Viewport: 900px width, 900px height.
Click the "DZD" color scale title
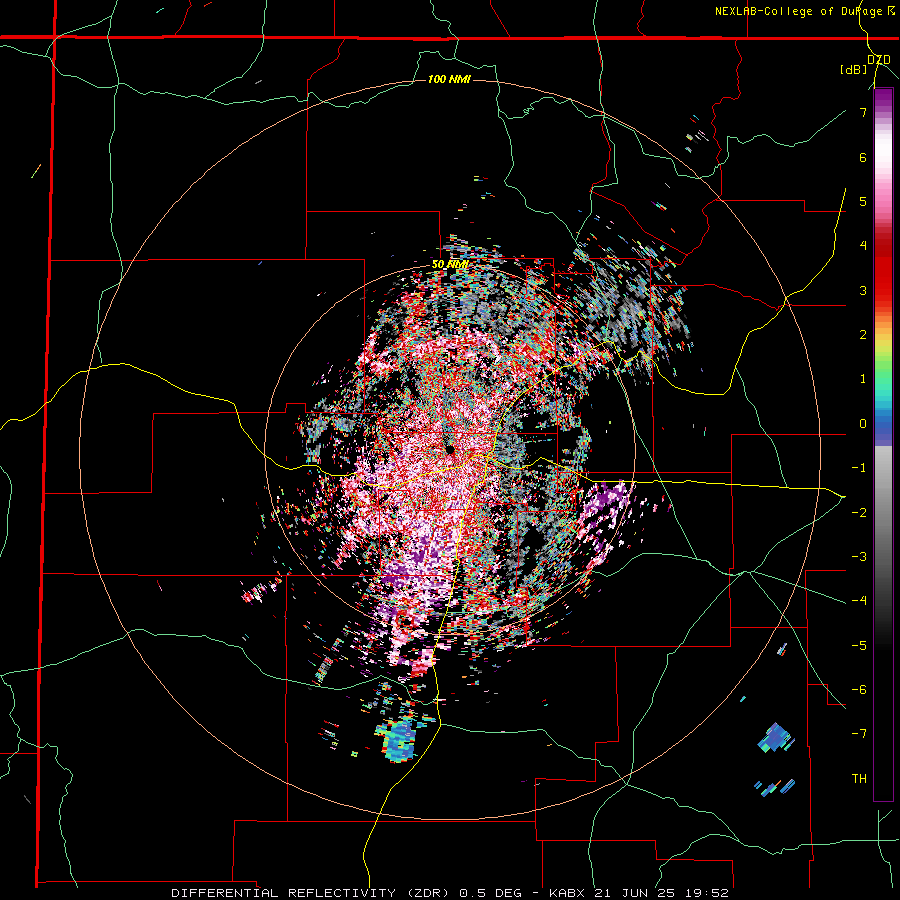click(879, 59)
